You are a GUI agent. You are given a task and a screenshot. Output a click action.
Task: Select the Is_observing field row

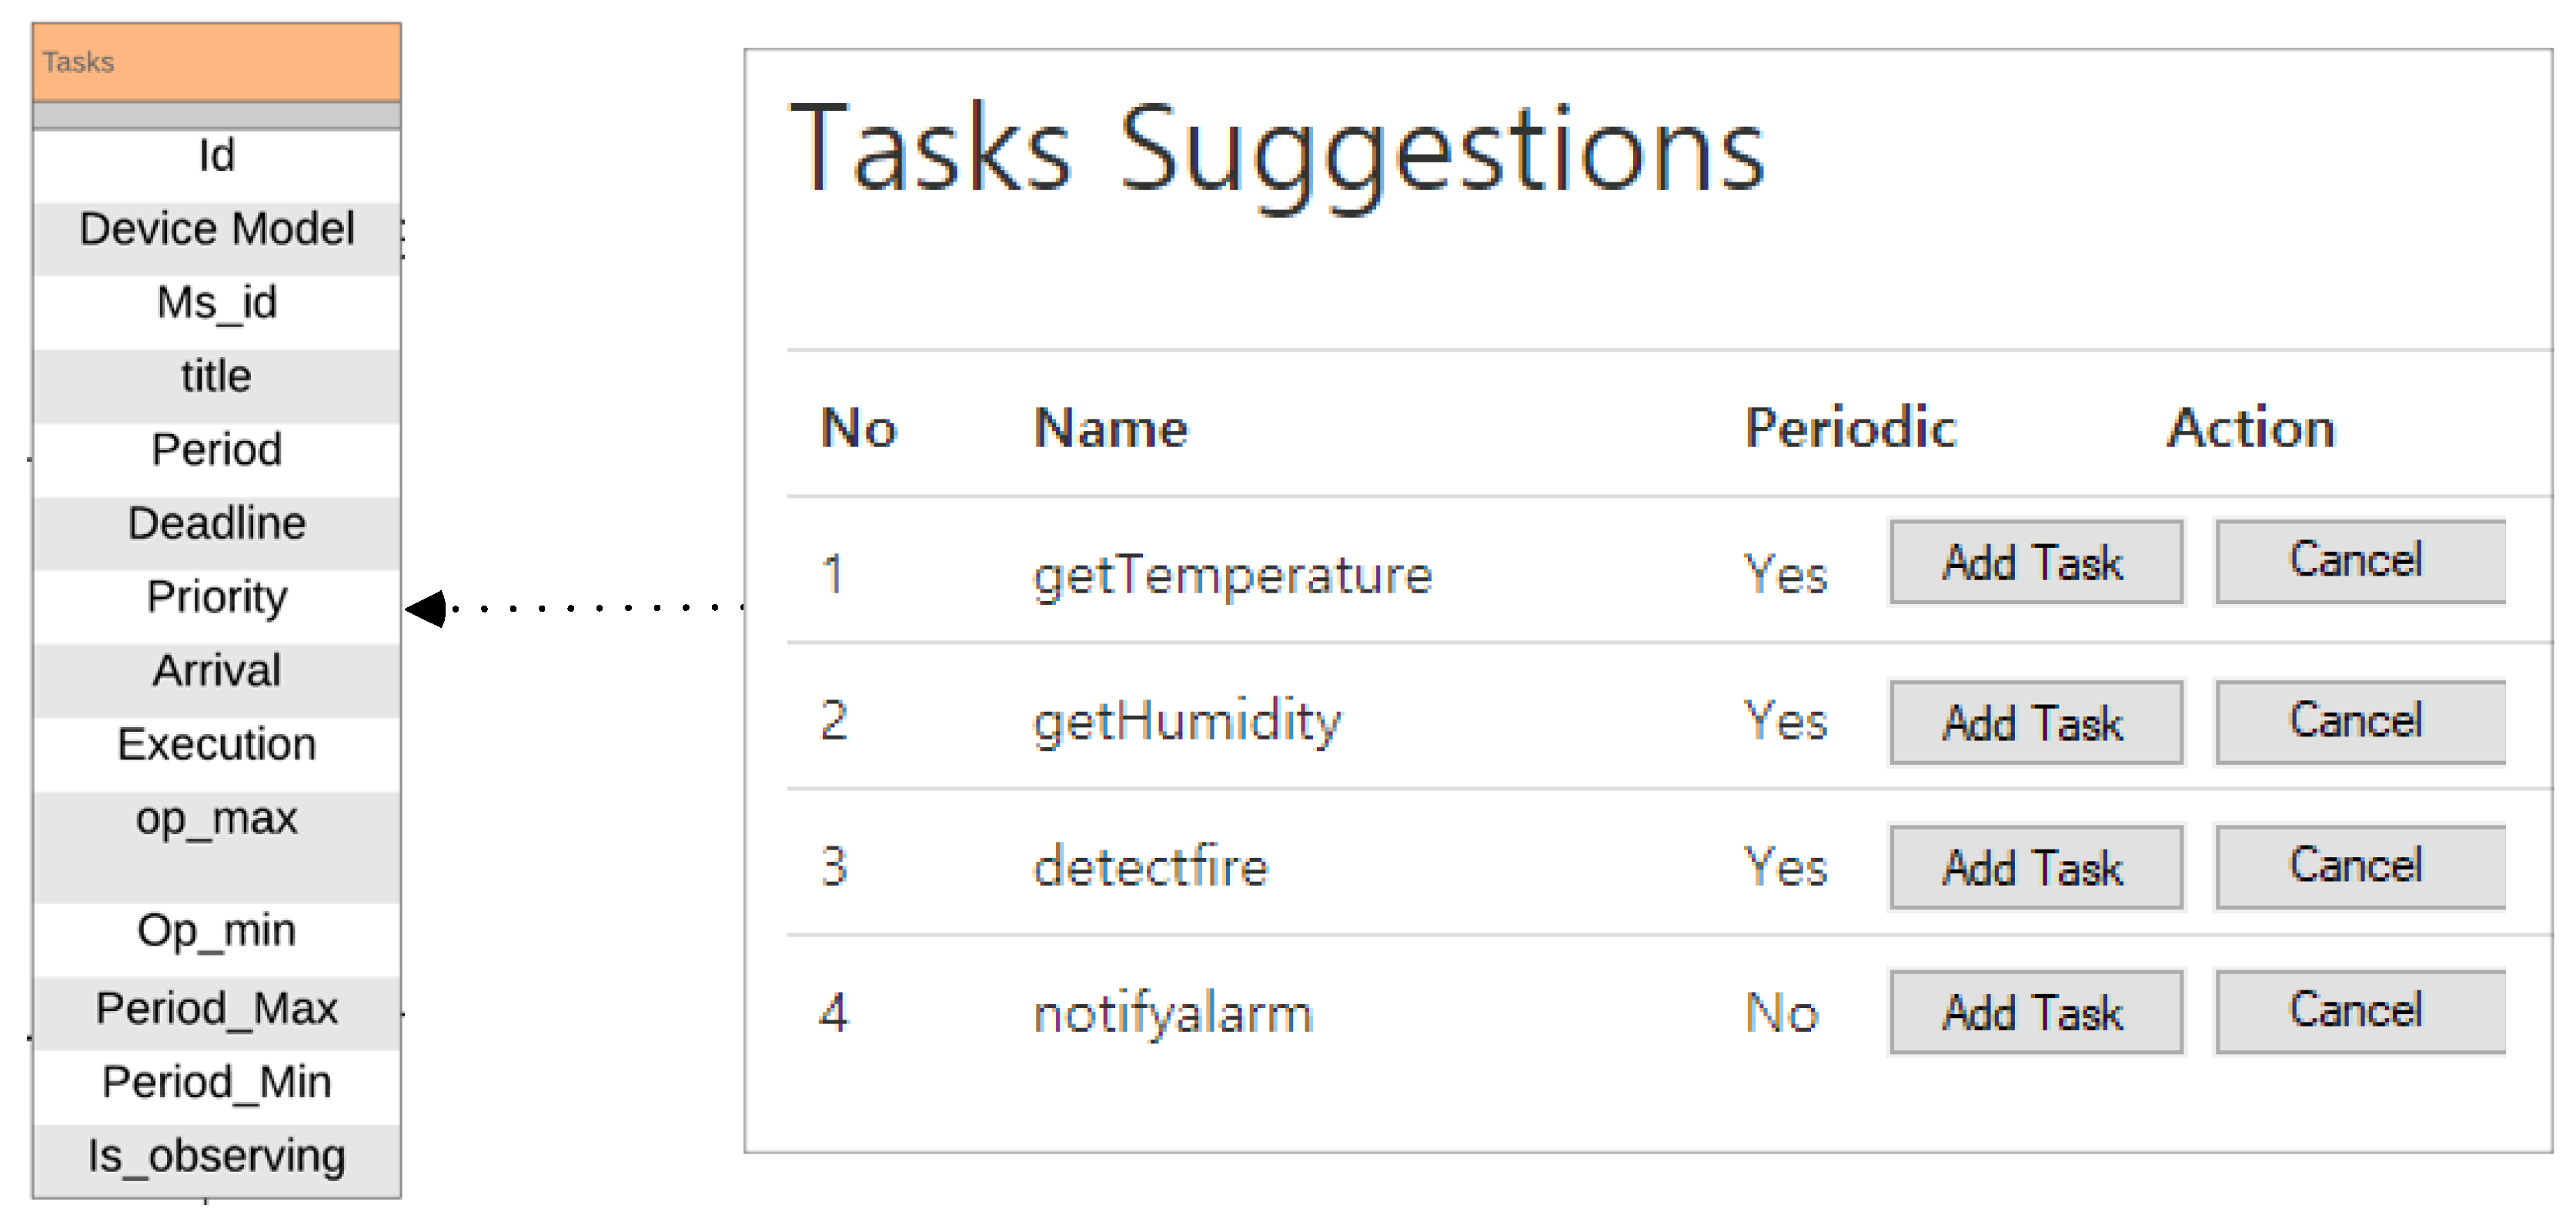point(216,1156)
